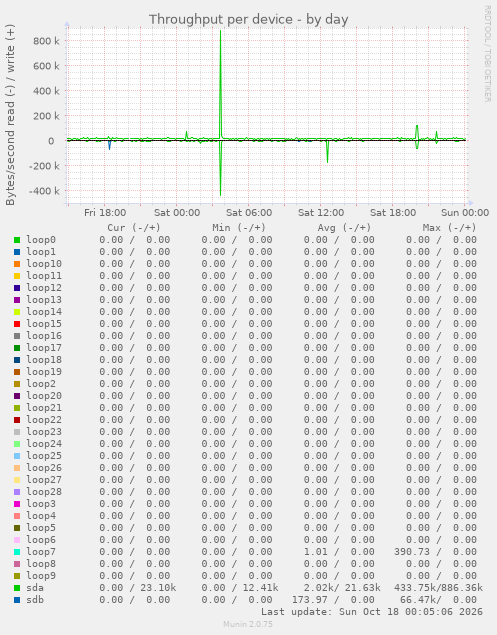Select the 'loop4' legend label

pos(41,516)
